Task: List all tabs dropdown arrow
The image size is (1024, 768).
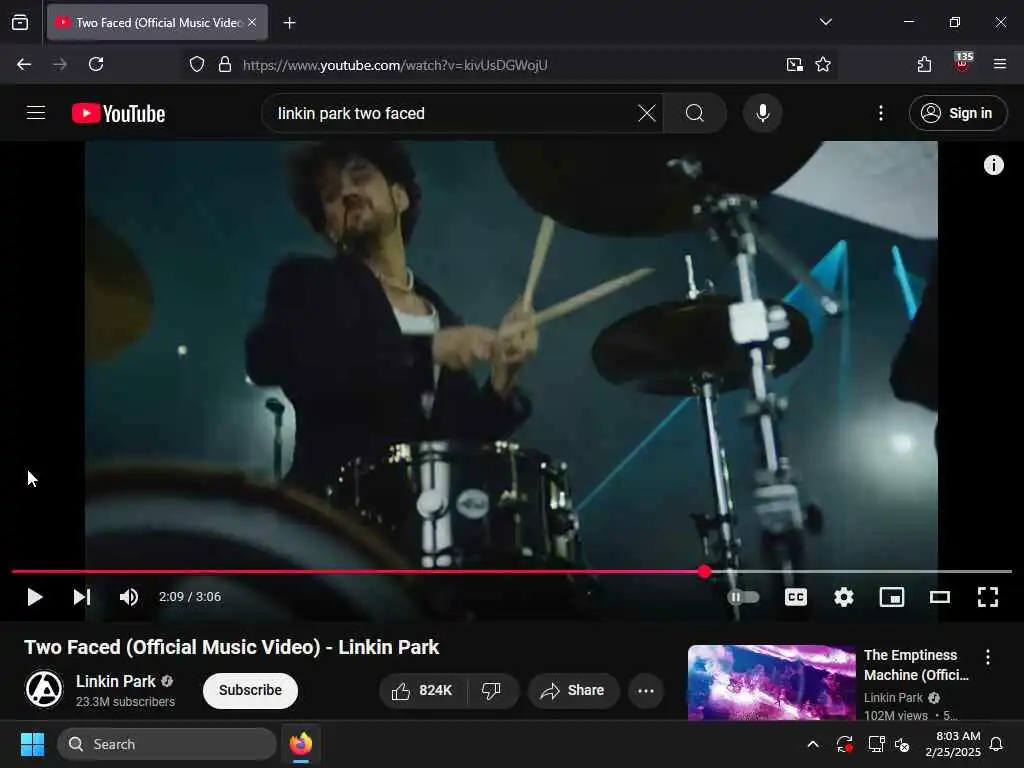Action: (x=825, y=22)
